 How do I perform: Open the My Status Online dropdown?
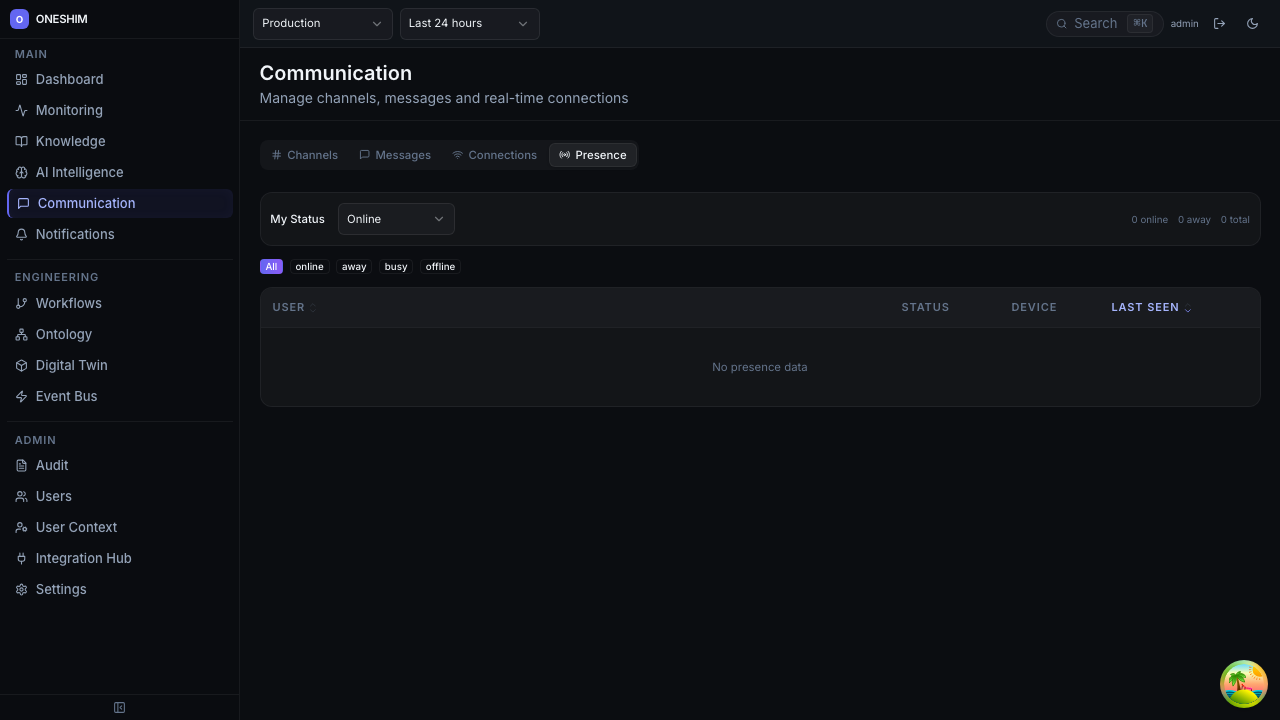click(x=396, y=219)
